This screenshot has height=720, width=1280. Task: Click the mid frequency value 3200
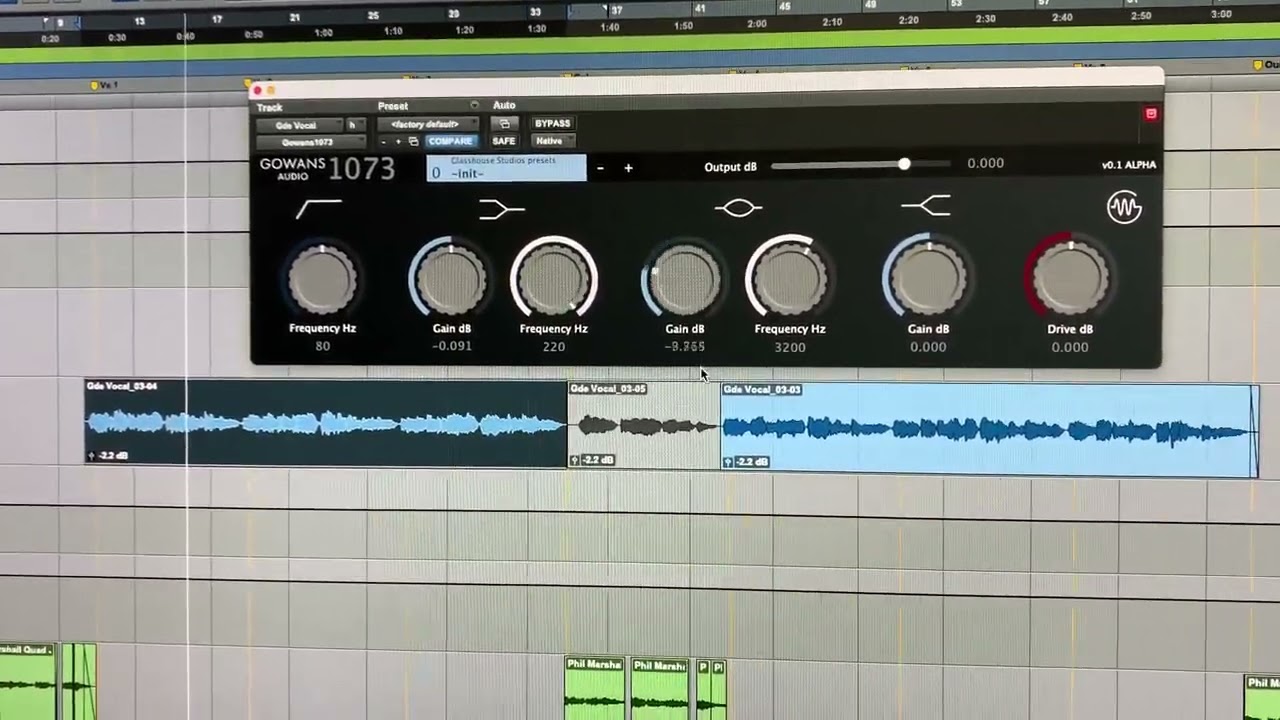coord(789,347)
